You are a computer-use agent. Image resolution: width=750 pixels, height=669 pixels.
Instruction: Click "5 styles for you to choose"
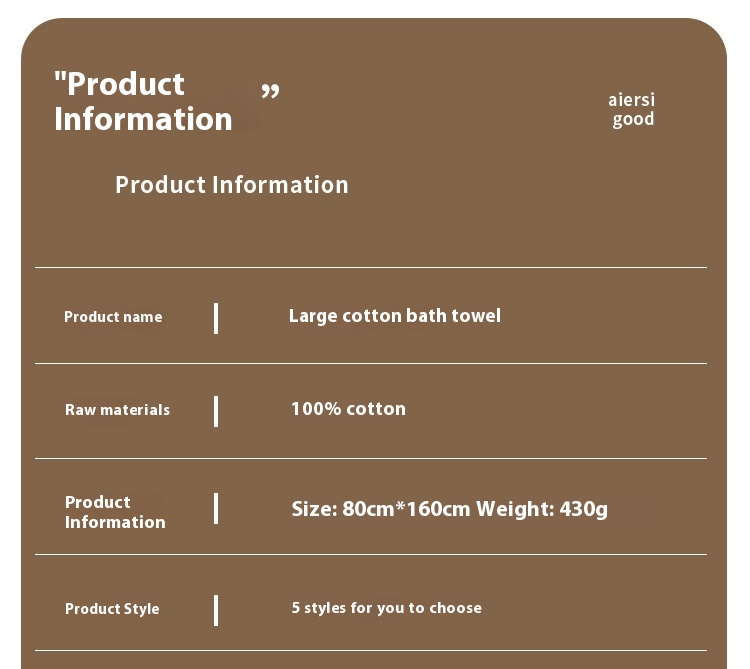point(386,608)
